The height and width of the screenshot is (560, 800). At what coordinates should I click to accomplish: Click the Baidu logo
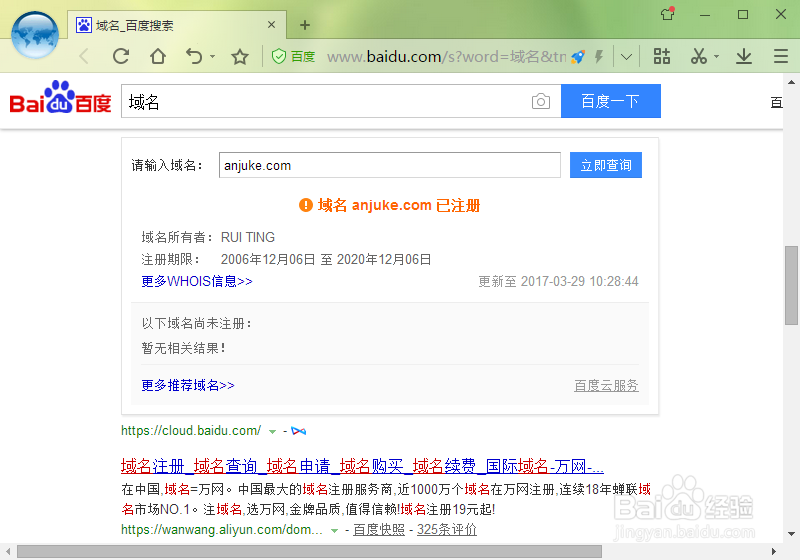pyautogui.click(x=60, y=97)
